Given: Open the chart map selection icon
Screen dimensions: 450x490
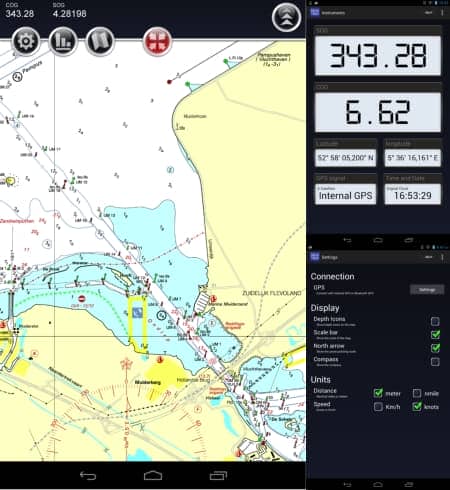Looking at the screenshot, I should pos(100,42).
